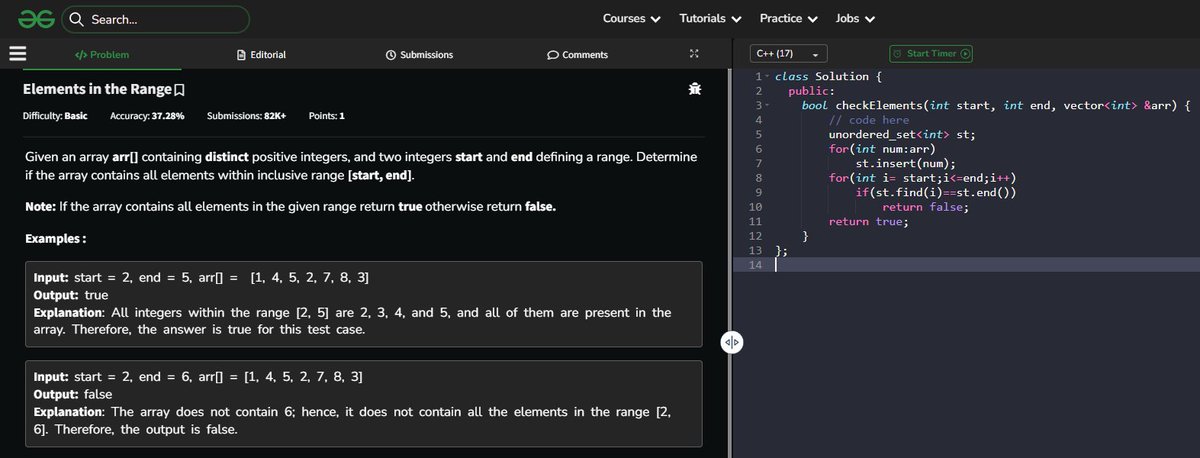This screenshot has width=1200, height=458.
Task: Click the 'unordered_set<int> st;' code line
Action: (901, 134)
